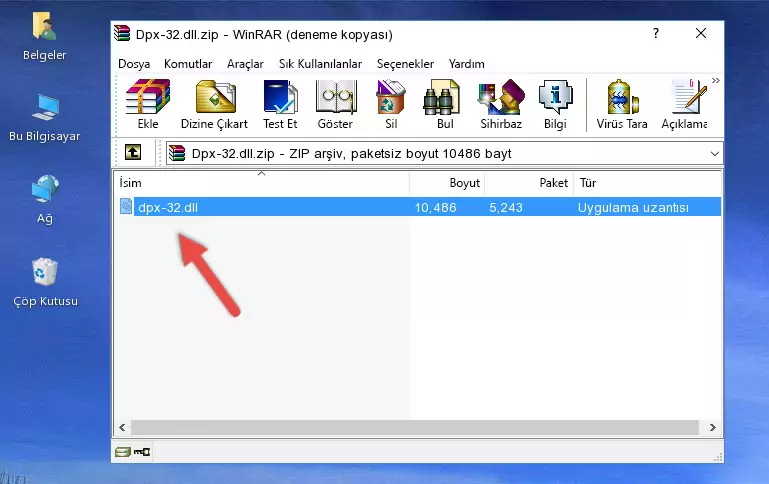This screenshot has width=769, height=484.
Task: Start the Virüs Tara scan icon
Action: [x=622, y=97]
